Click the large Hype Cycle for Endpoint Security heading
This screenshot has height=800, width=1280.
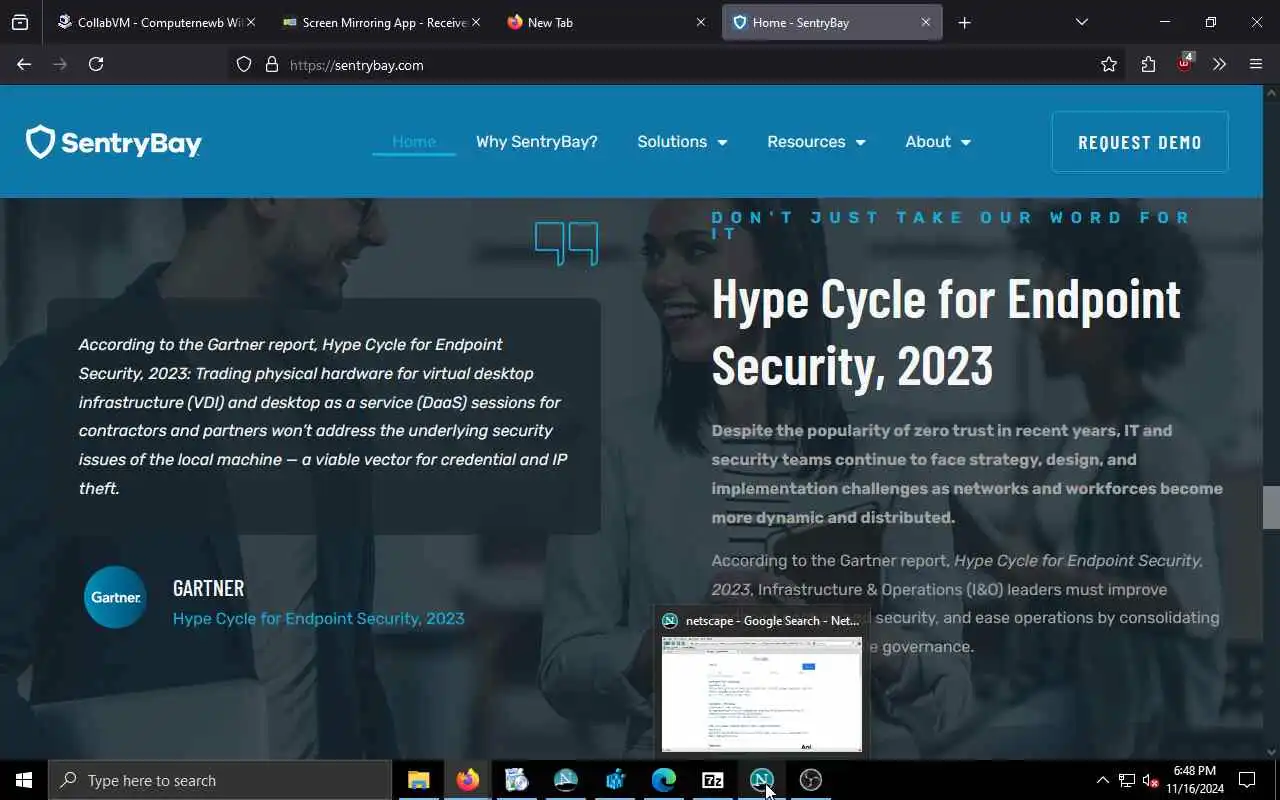(x=946, y=331)
